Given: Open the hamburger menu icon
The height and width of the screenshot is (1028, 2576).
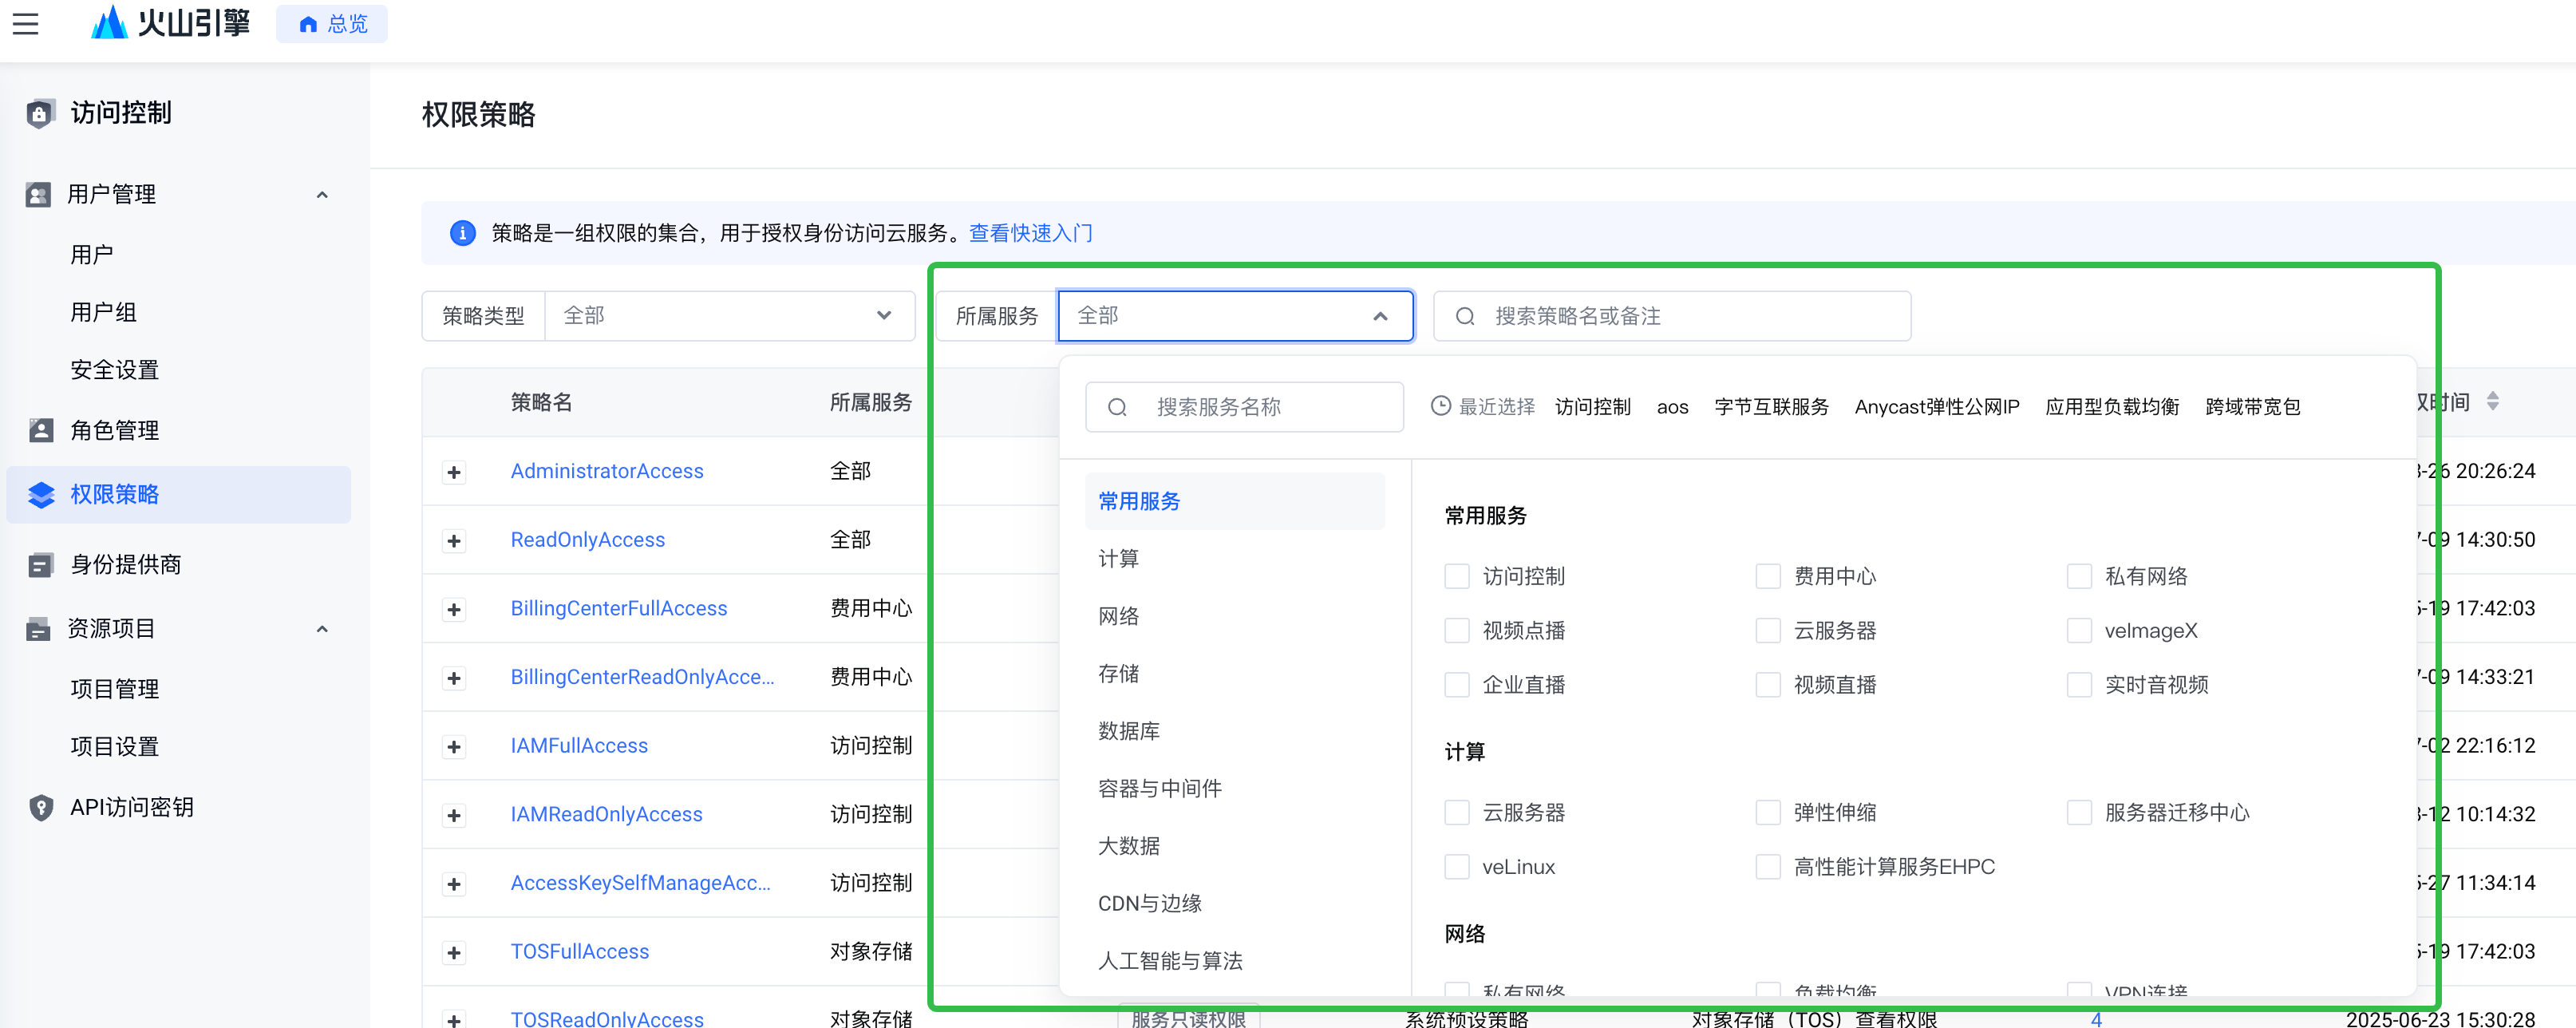Looking at the screenshot, I should click(26, 24).
